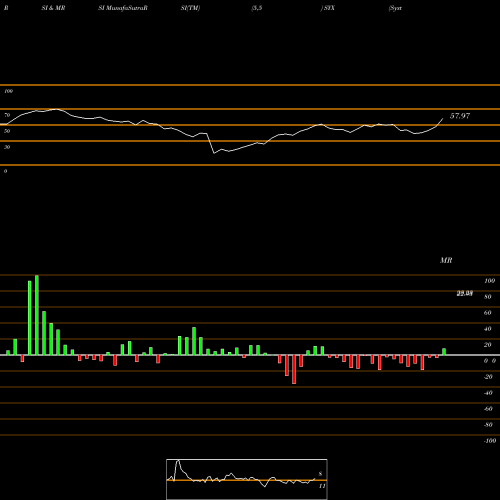Click the ') SYX' symbol text

328,8
